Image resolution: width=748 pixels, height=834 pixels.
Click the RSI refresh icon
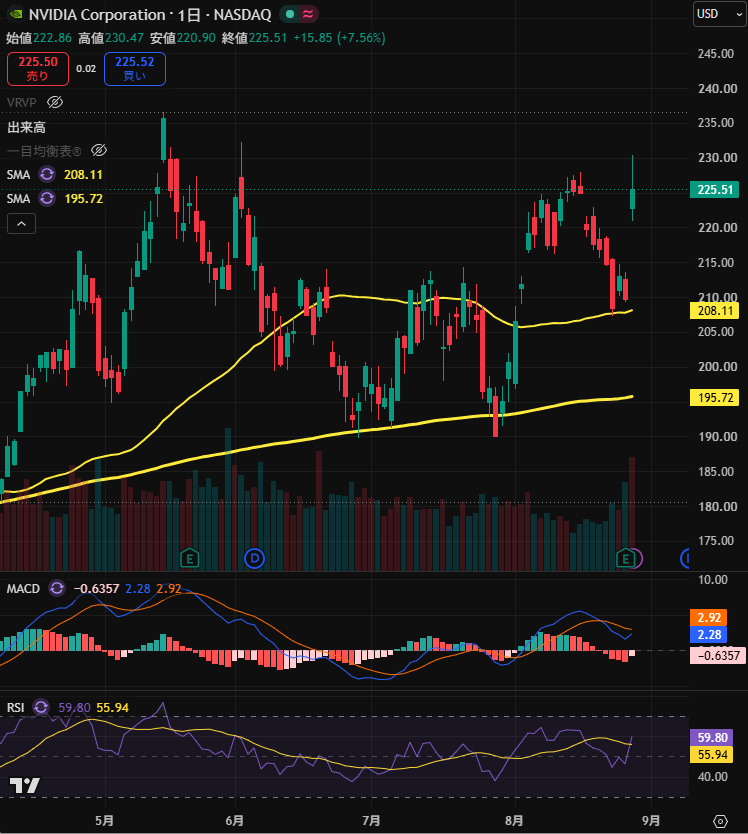(x=41, y=707)
